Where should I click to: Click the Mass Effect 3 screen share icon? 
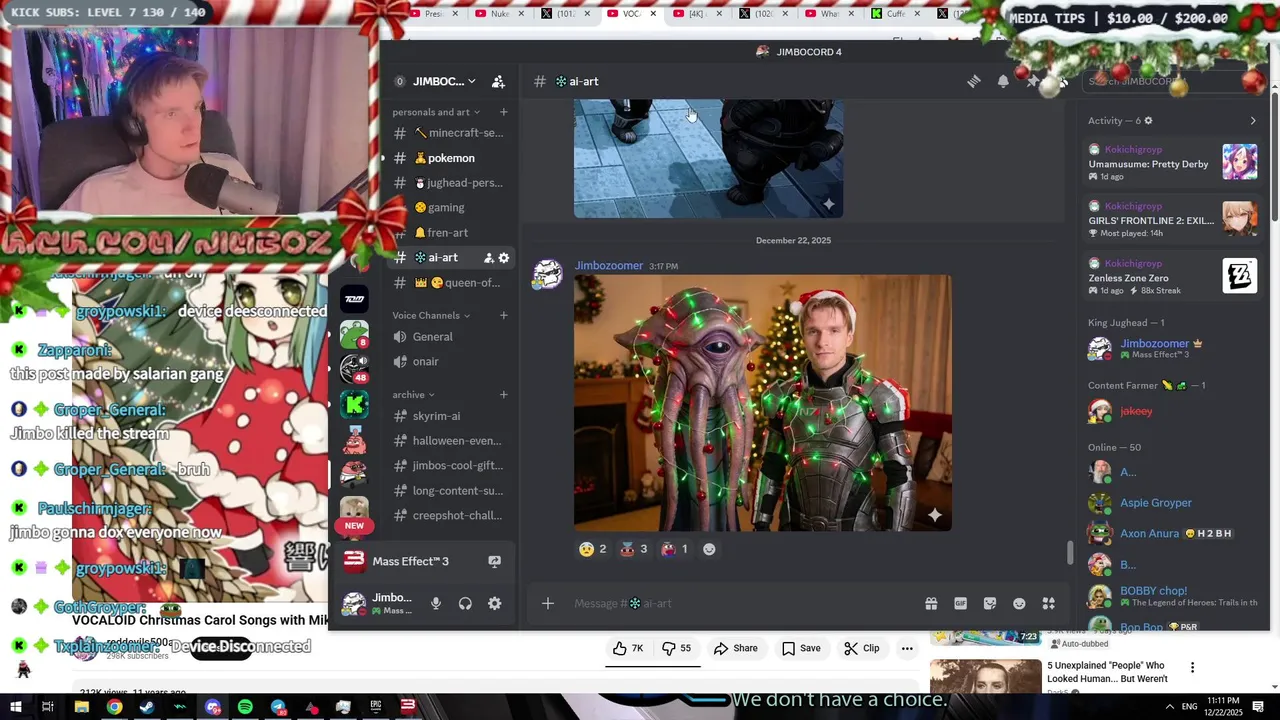tap(494, 561)
